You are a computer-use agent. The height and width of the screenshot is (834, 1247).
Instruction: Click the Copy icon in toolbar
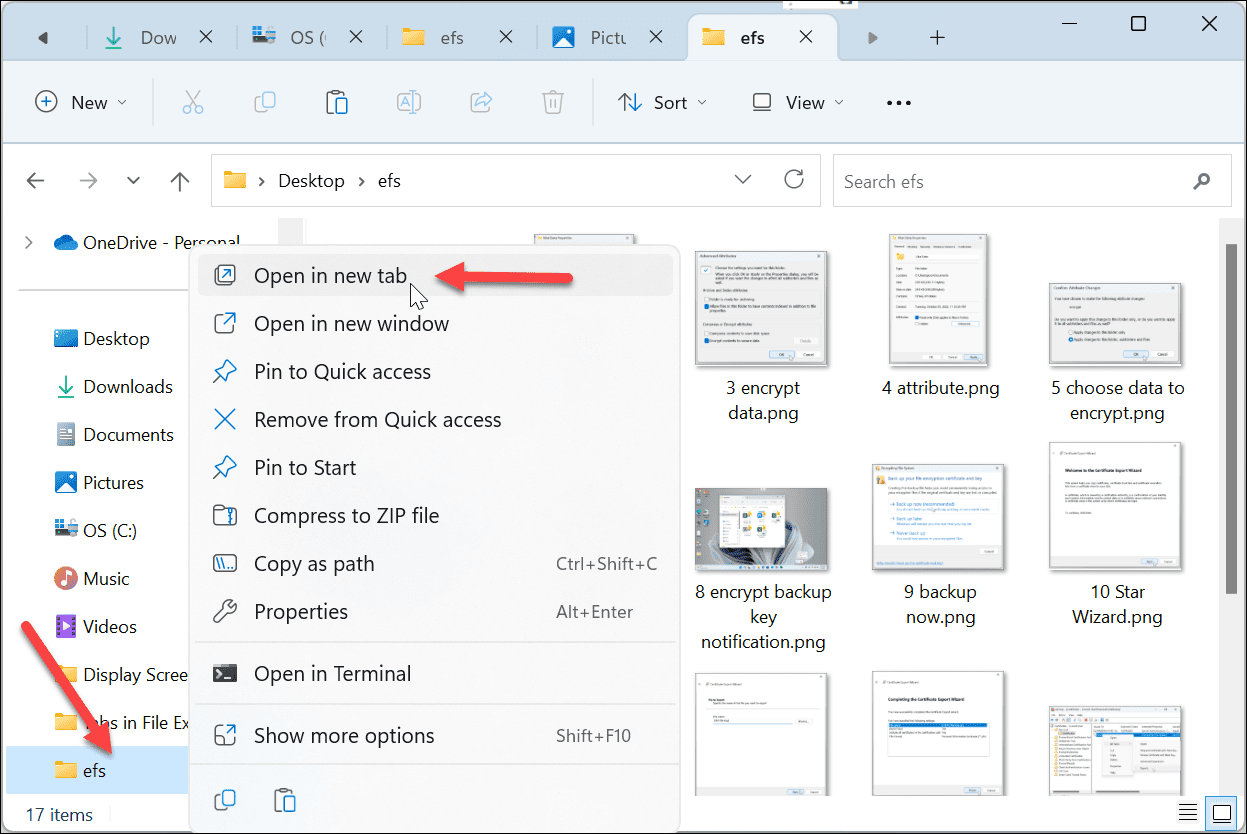[x=265, y=102]
